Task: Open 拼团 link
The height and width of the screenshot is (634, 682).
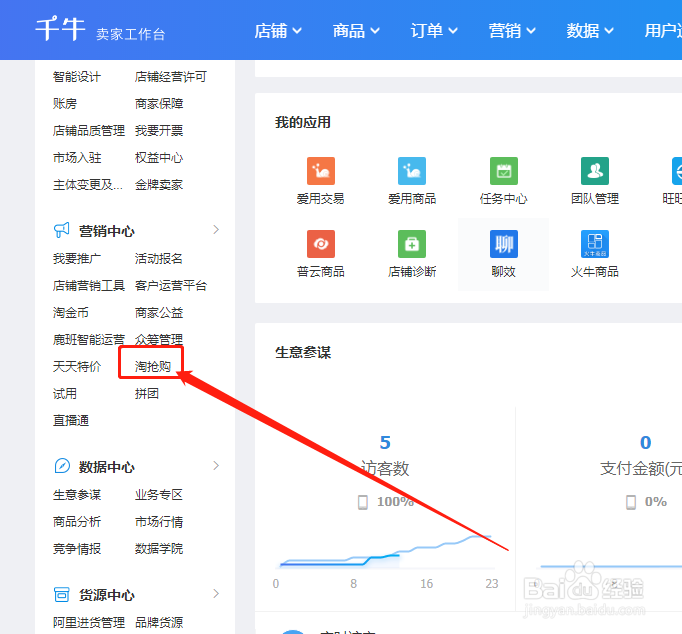Action: (147, 394)
